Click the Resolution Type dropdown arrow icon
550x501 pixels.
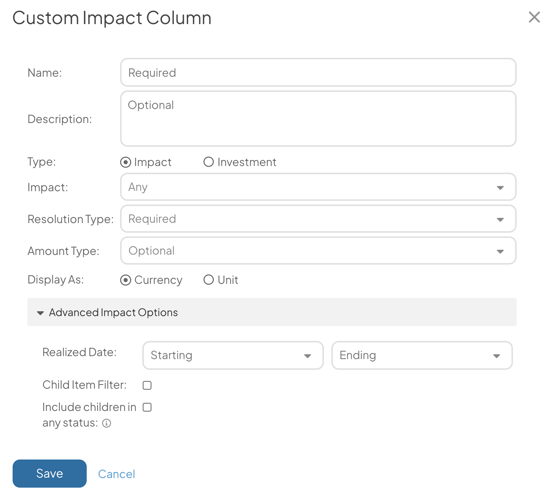pos(500,220)
